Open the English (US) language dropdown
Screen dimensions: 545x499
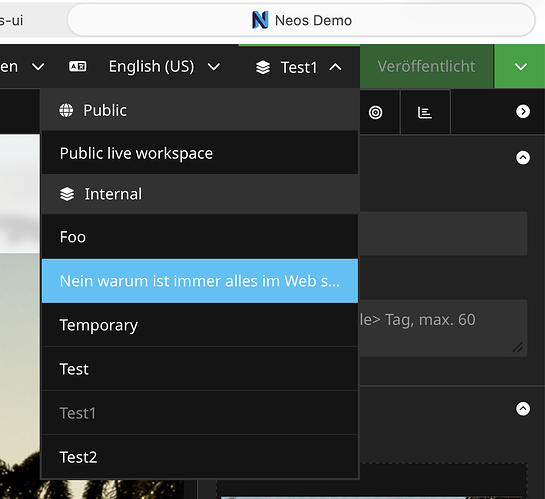[x=164, y=66]
